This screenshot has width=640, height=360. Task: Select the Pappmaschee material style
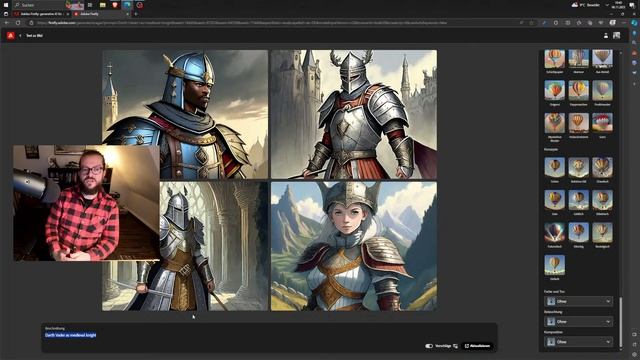578,90
